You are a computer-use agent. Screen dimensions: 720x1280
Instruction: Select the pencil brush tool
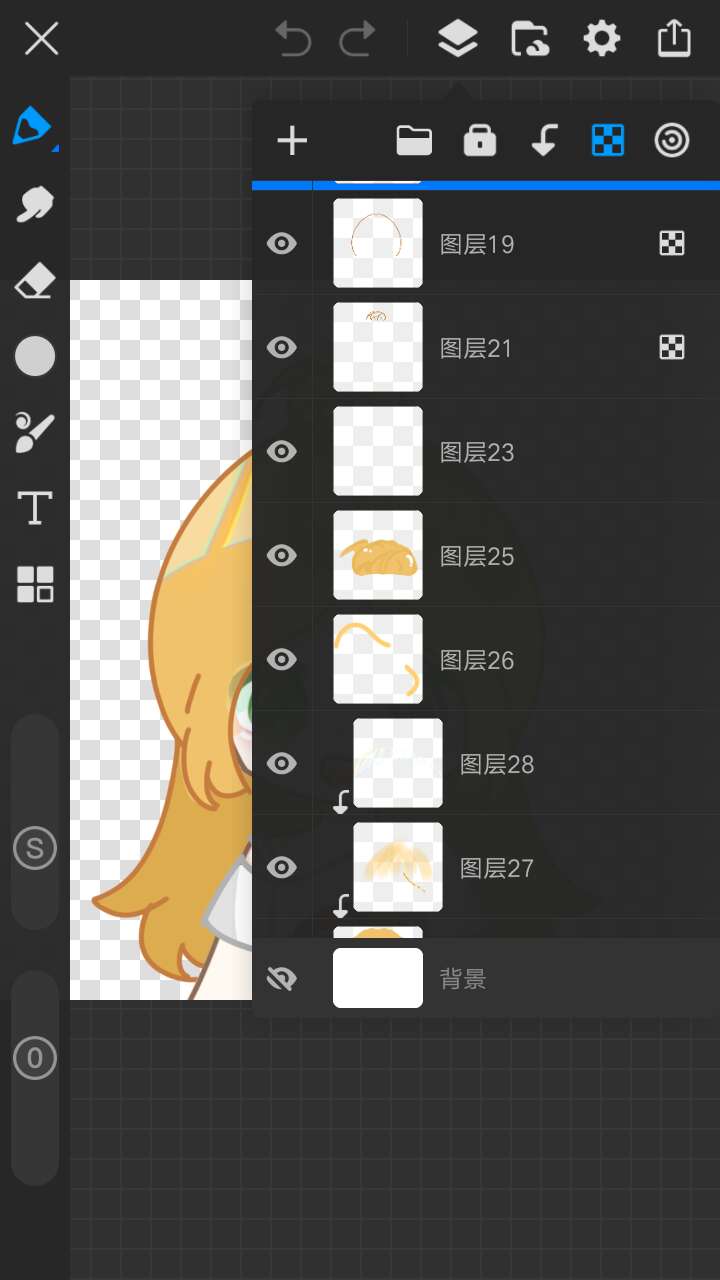tap(33, 126)
